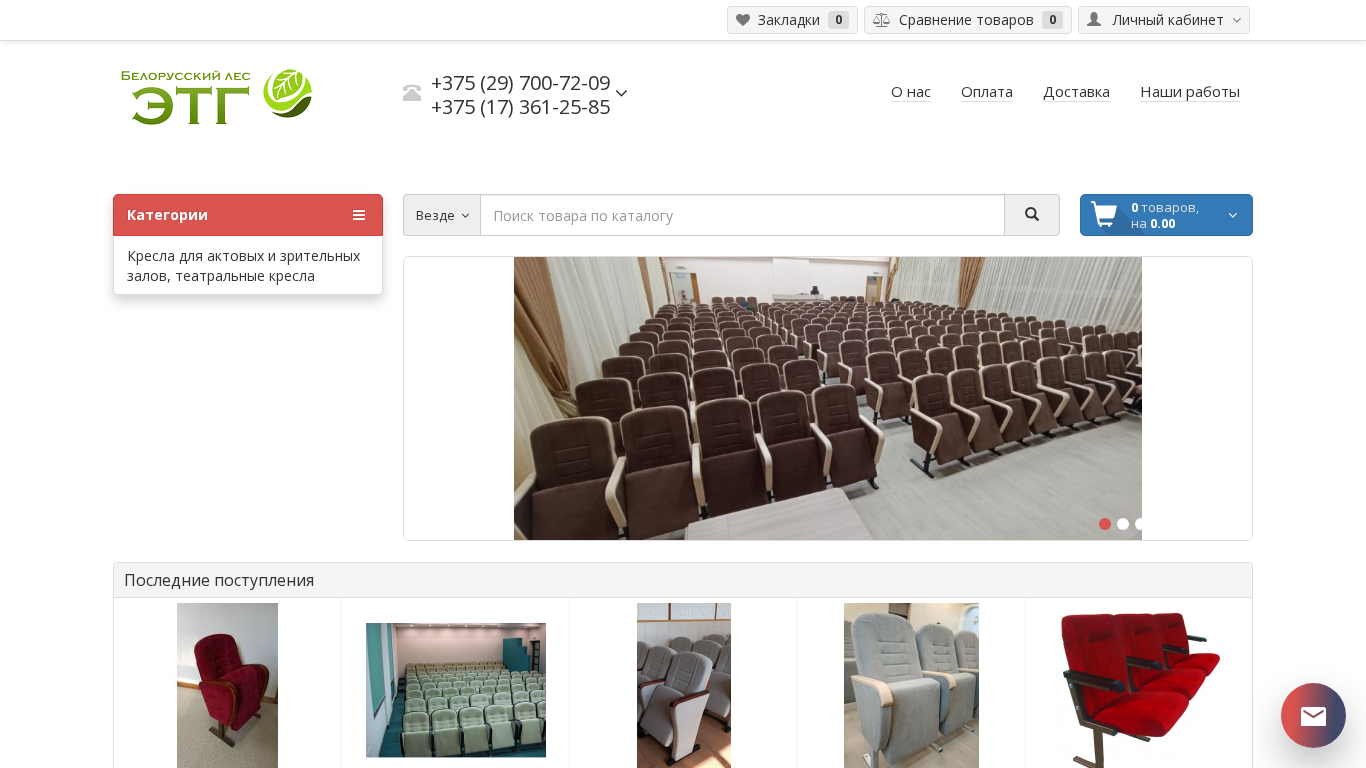Click the scales icon for comparison
This screenshot has height=768, width=1366.
point(881,20)
